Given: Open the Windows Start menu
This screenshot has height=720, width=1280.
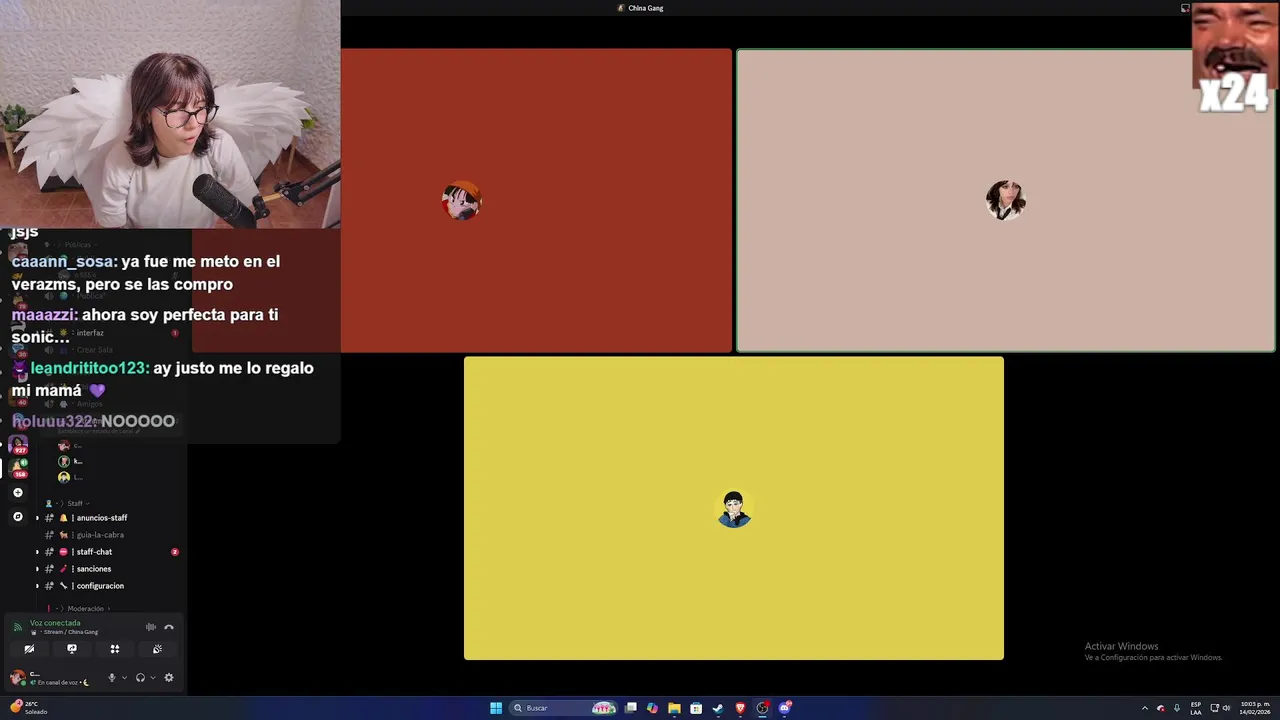Looking at the screenshot, I should [496, 708].
